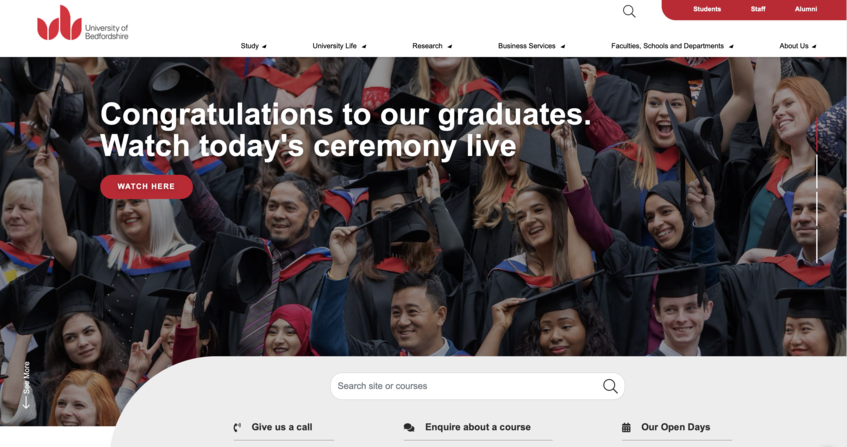
Task: Go to the Staff portal link
Action: point(758,9)
